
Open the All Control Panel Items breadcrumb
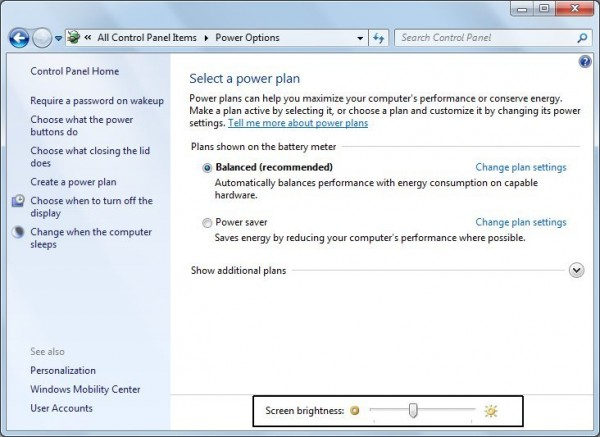click(x=147, y=38)
